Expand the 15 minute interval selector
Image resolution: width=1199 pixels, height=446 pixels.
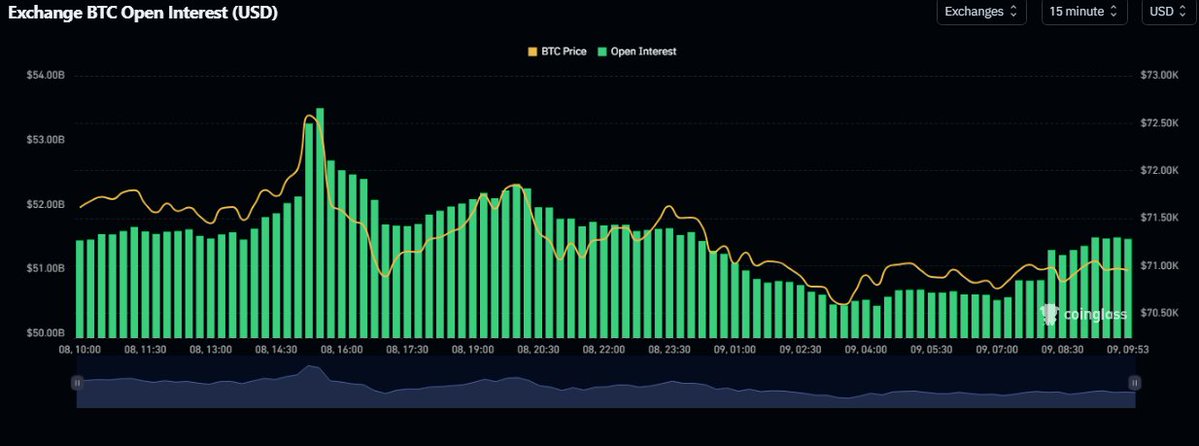1083,12
